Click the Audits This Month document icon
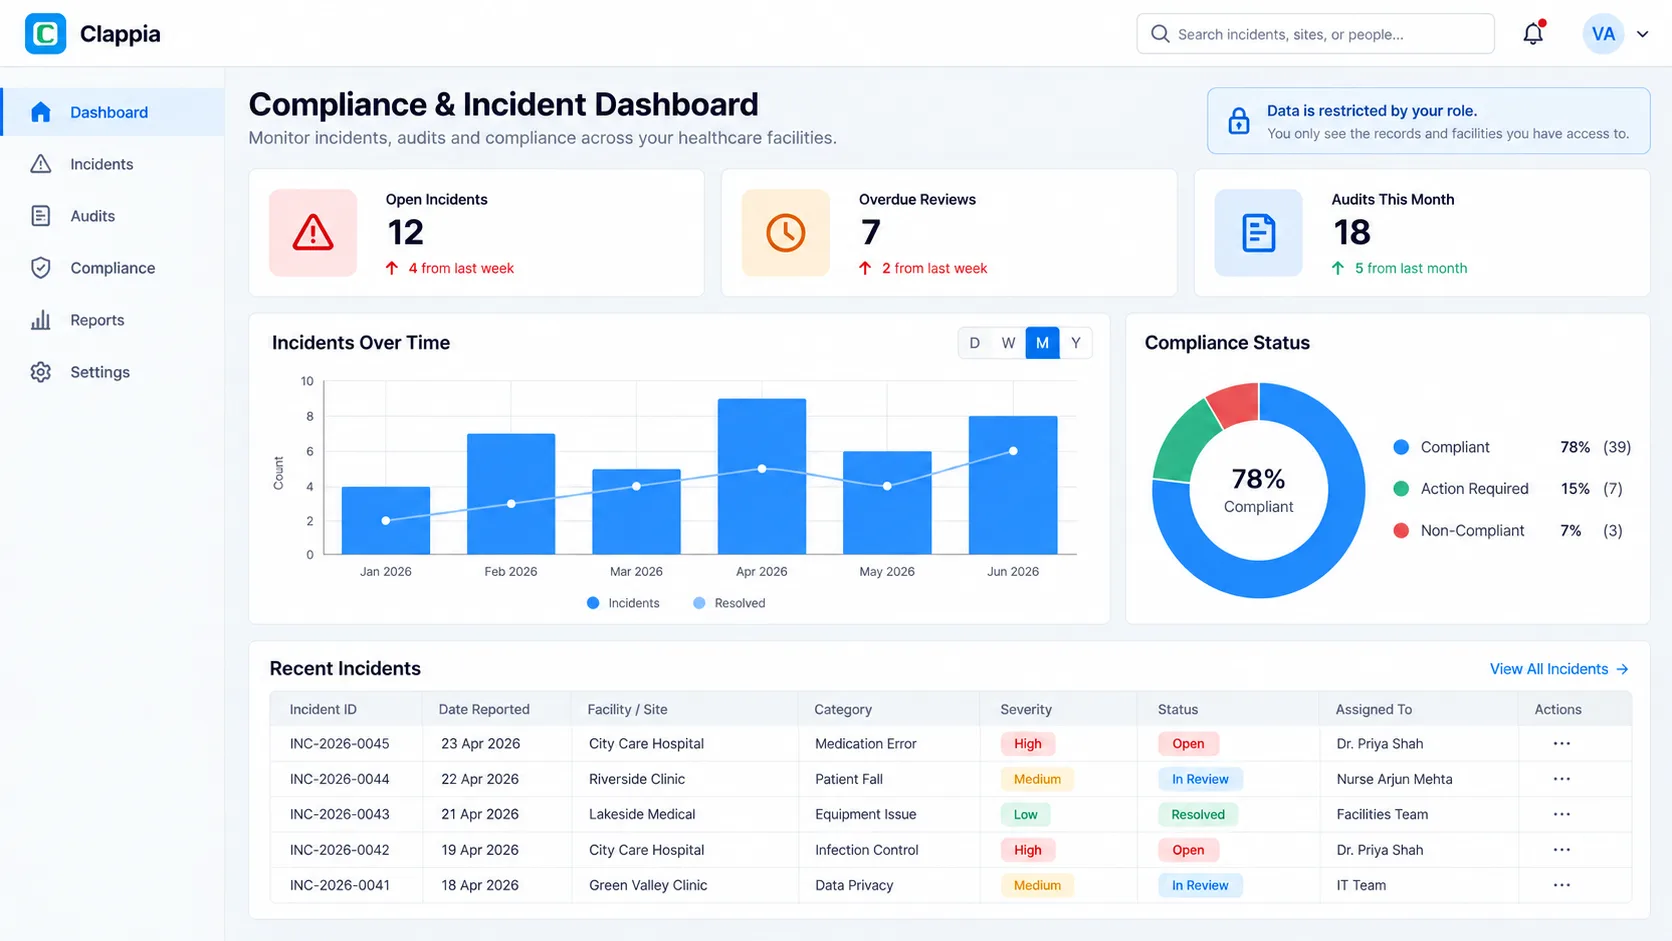 point(1258,233)
